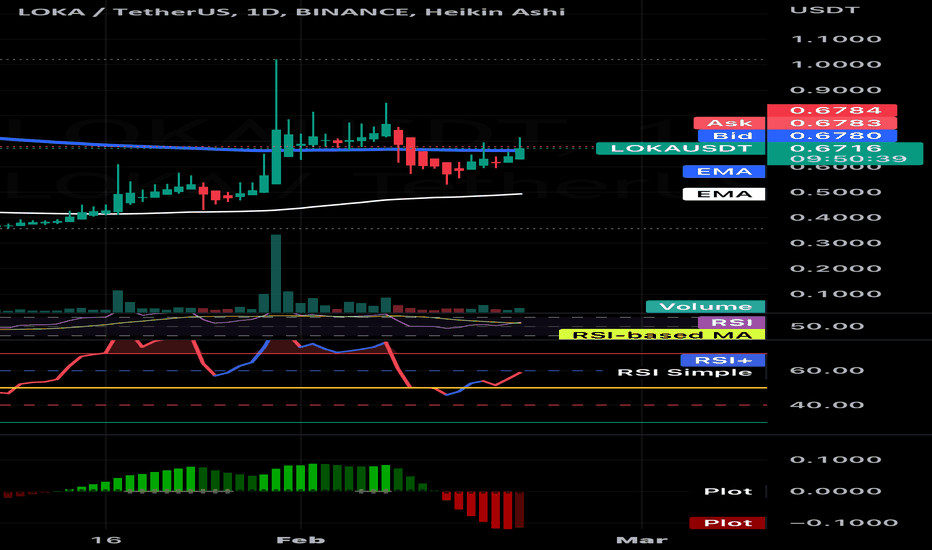932x550 pixels.
Task: Click the 0.5000 price axis value
Action: 836,192
